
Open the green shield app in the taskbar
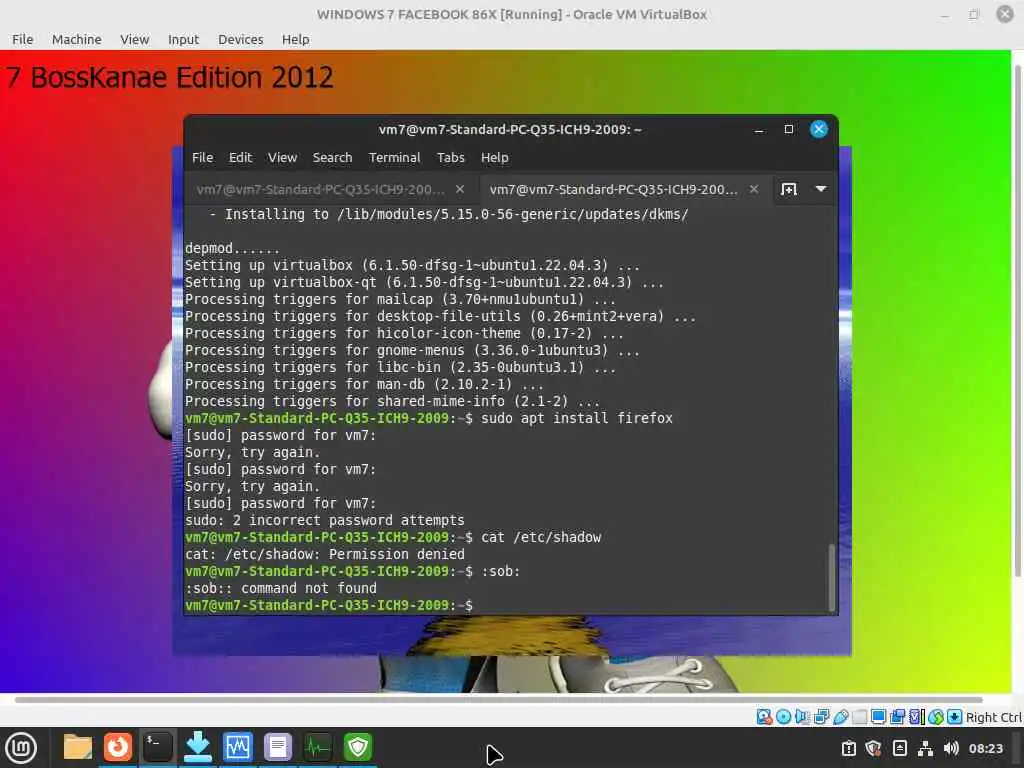[358, 747]
